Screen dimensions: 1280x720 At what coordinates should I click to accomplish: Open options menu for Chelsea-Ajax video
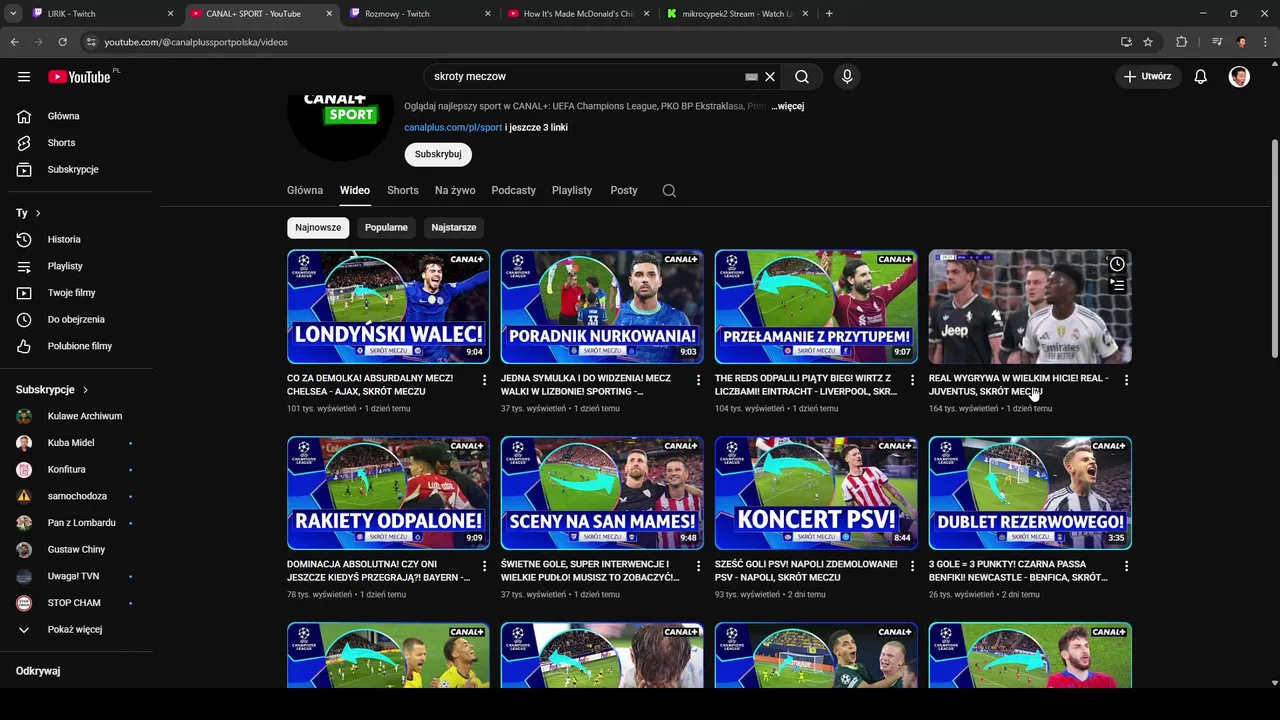(484, 380)
